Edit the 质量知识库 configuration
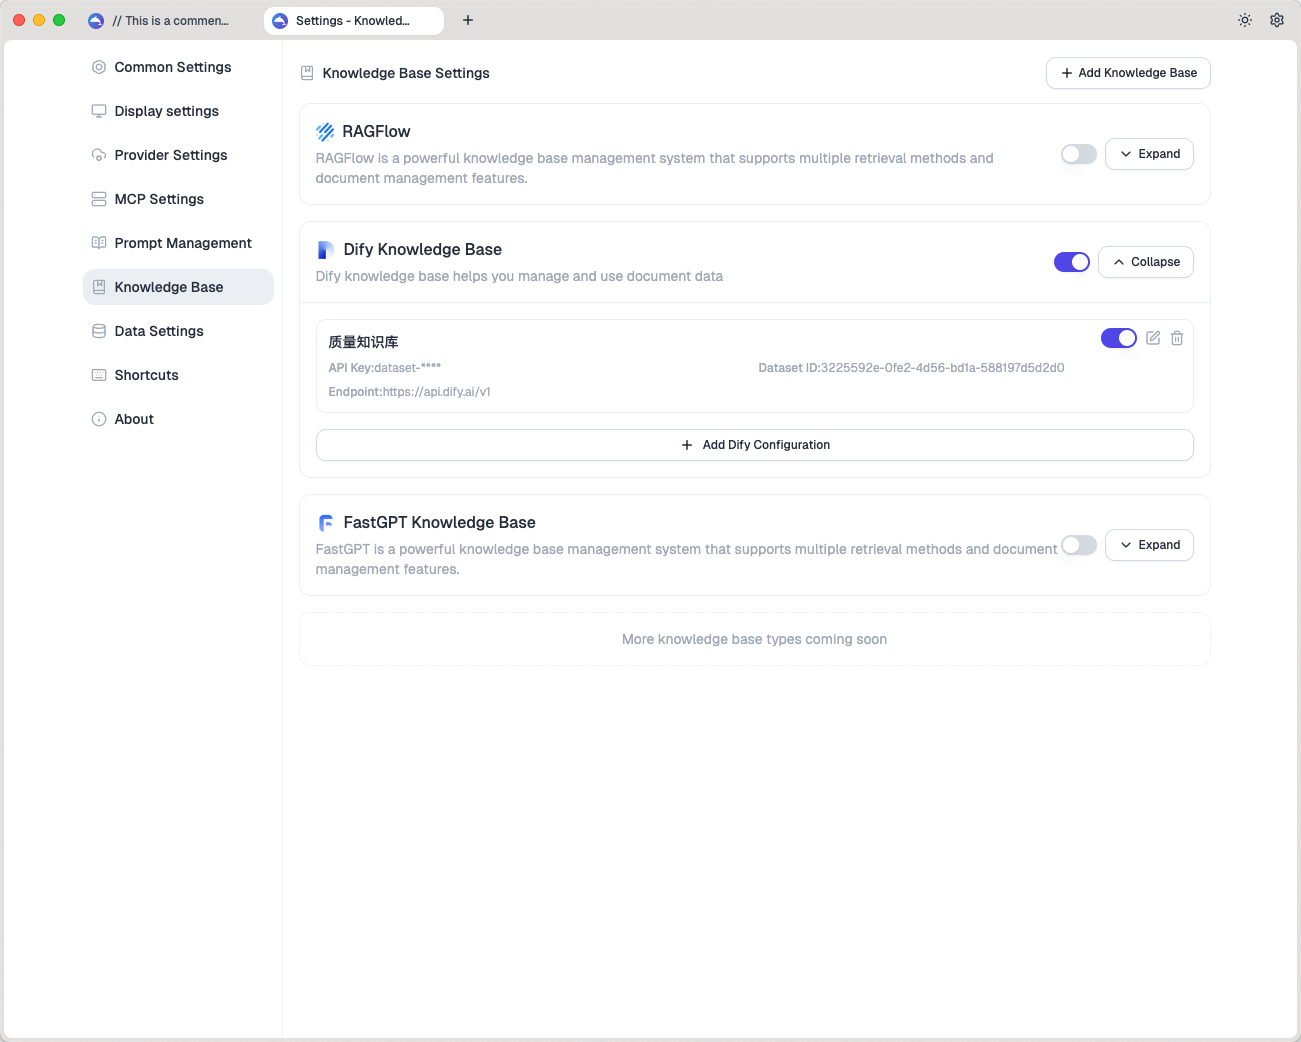 pyautogui.click(x=1153, y=338)
